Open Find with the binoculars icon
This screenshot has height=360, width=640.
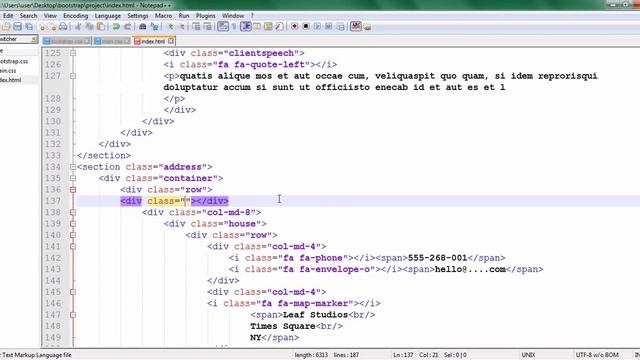pos(142,27)
